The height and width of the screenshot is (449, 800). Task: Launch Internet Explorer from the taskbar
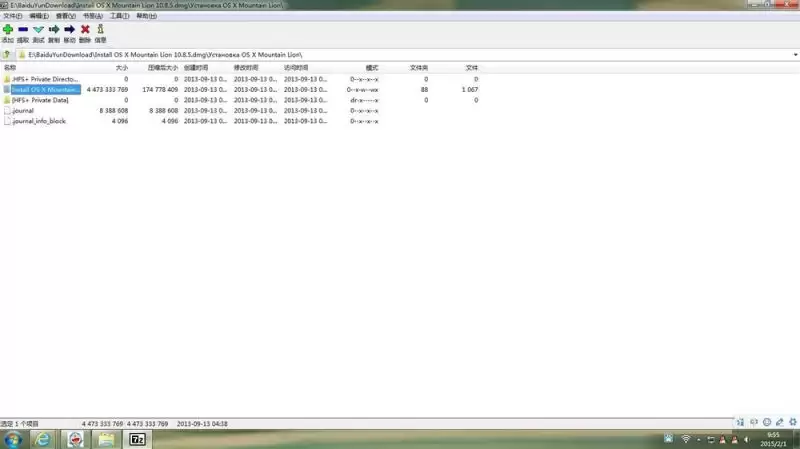coord(43,439)
